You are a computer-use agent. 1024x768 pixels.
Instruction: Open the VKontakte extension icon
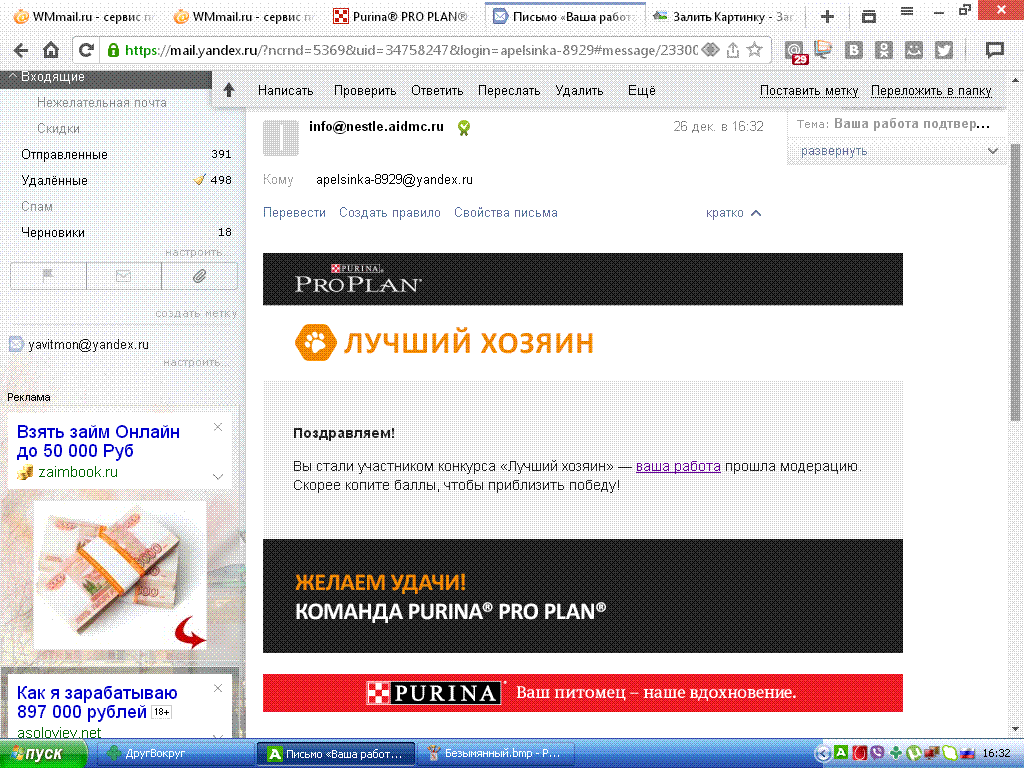[x=854, y=50]
